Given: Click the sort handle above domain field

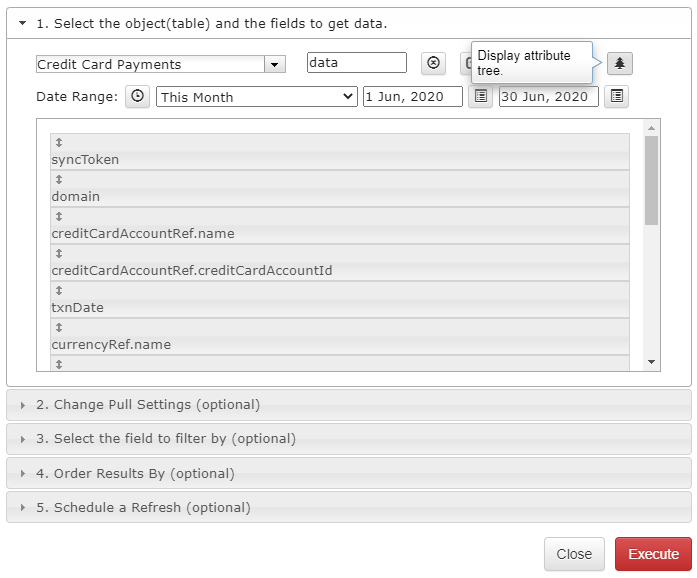Looking at the screenshot, I should pos(59,180).
